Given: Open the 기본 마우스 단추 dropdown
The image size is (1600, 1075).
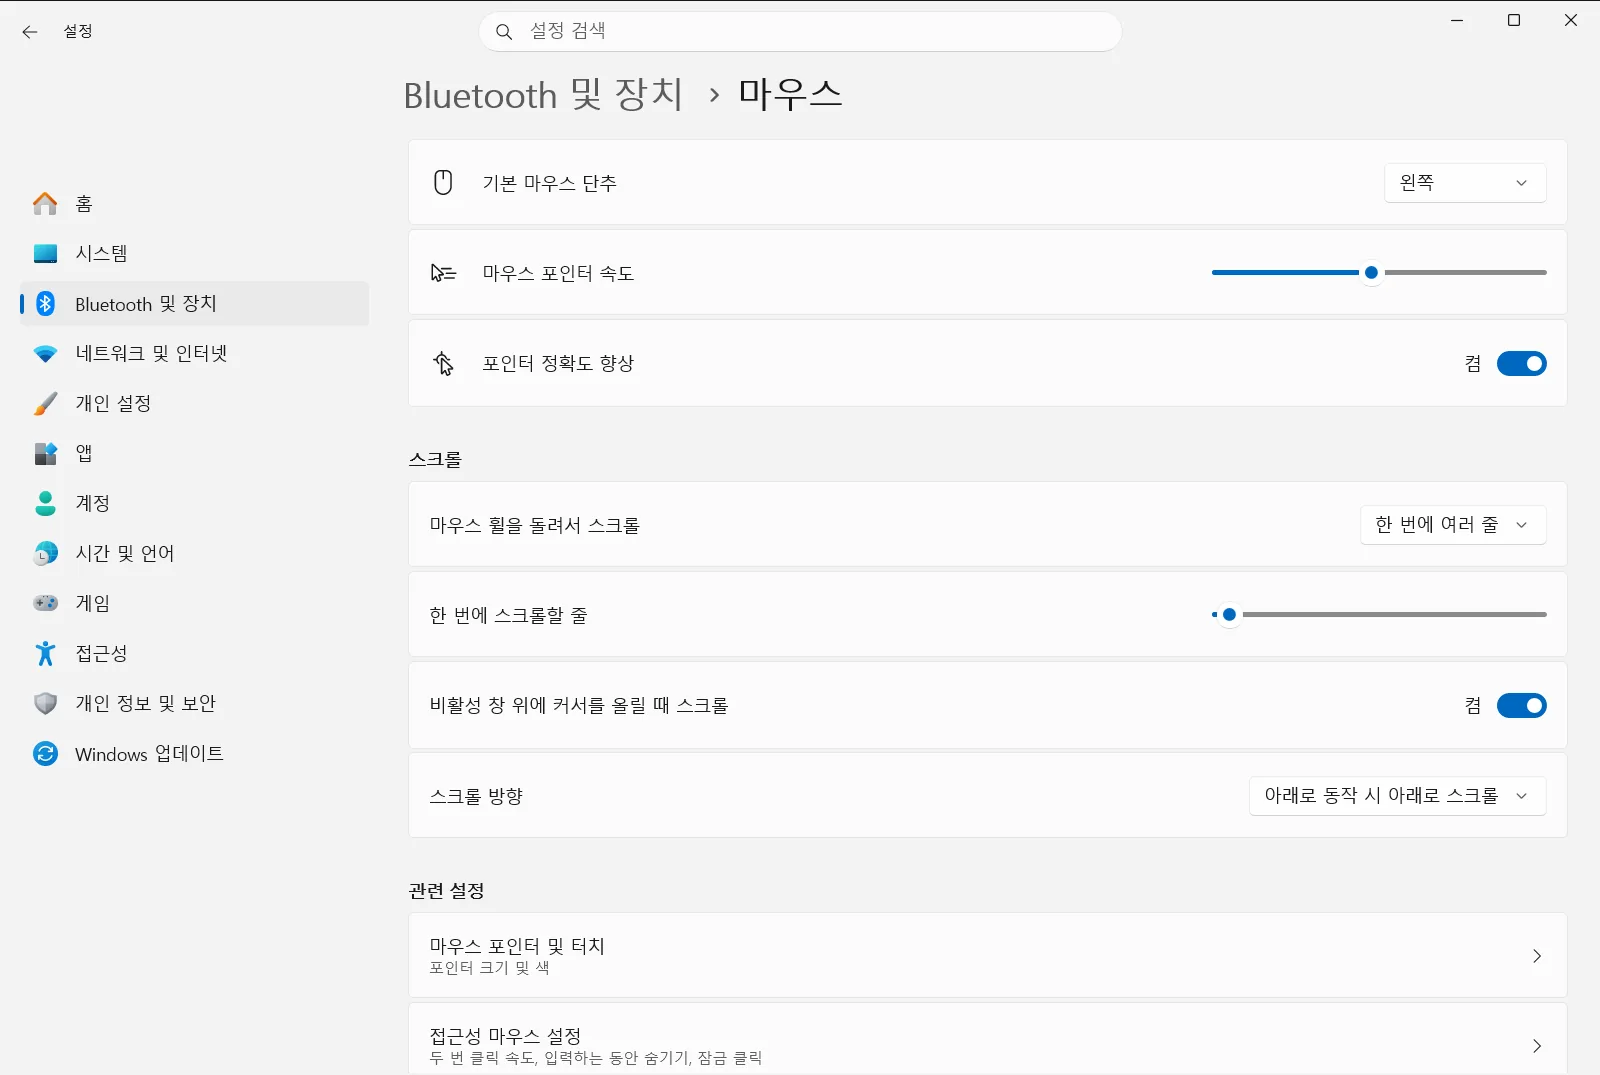Looking at the screenshot, I should (x=1465, y=183).
